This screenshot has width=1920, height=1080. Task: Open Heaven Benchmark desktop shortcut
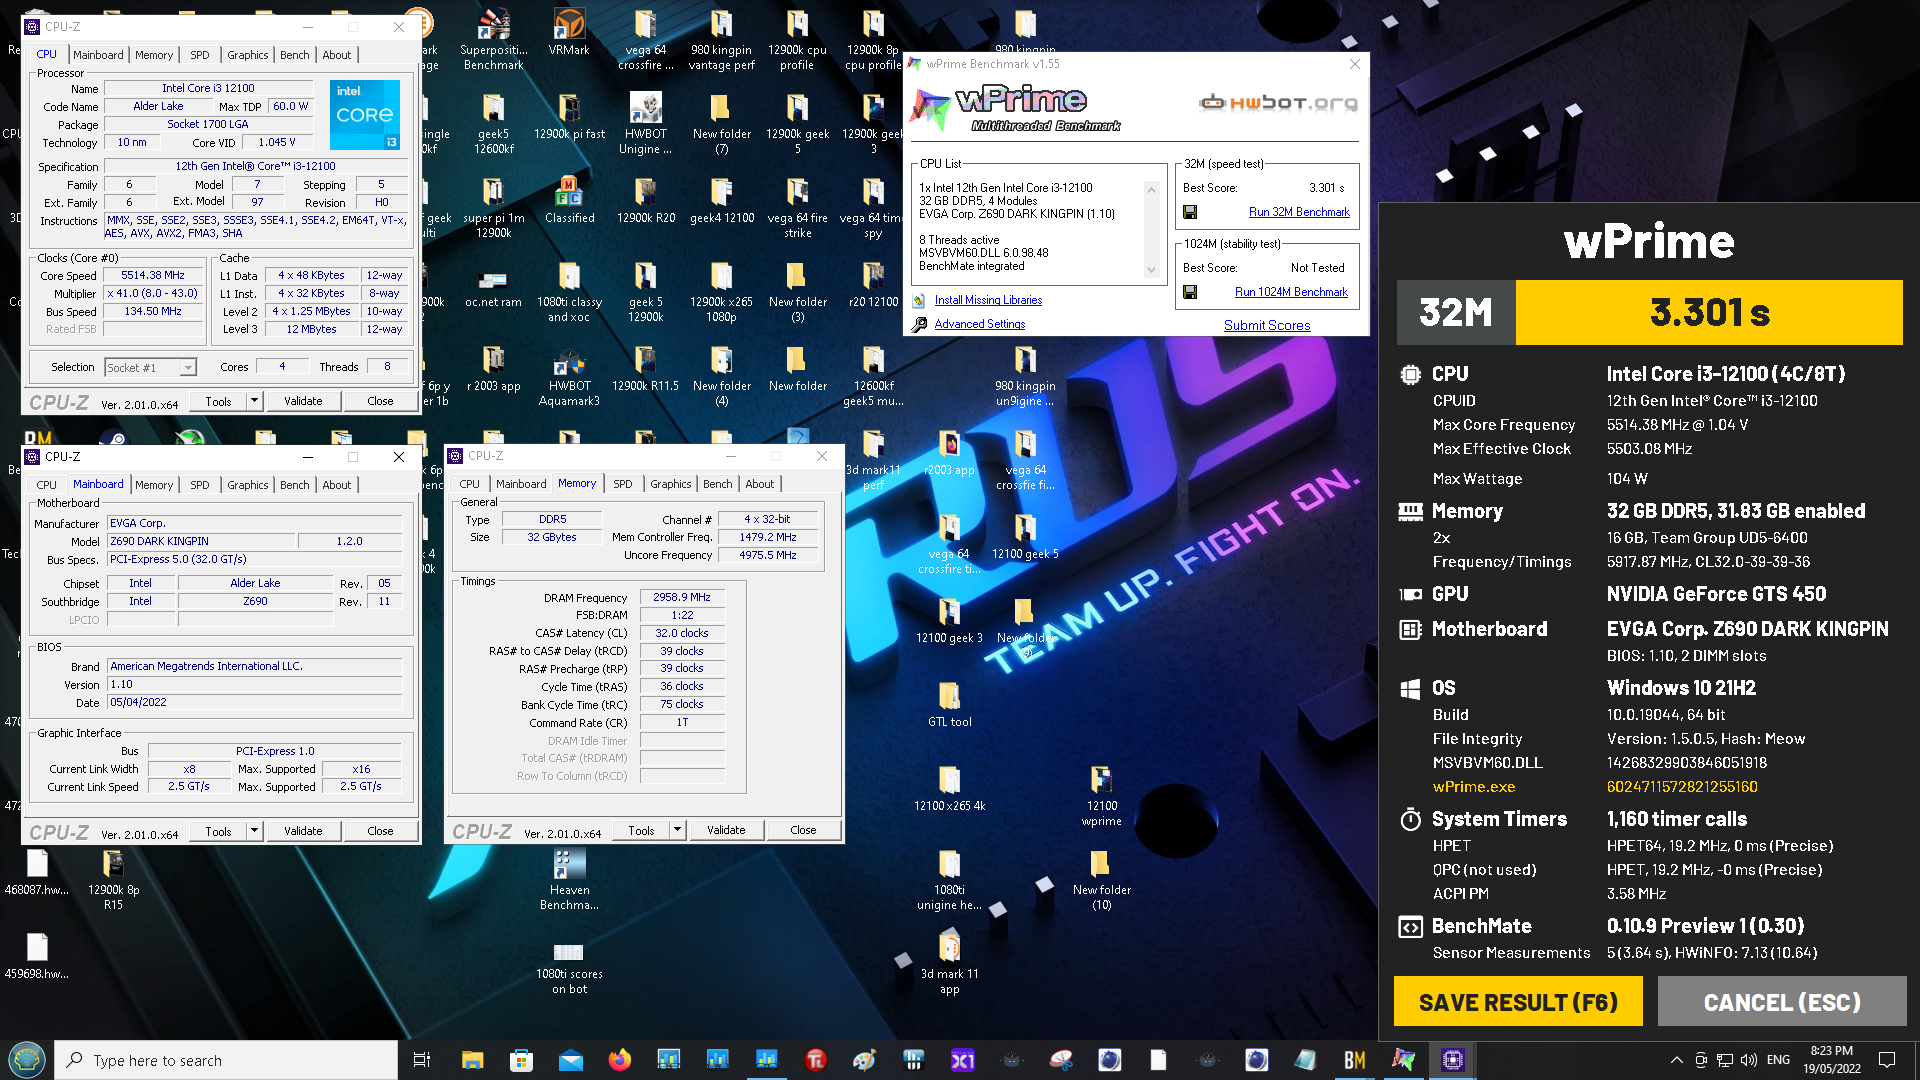point(569,880)
